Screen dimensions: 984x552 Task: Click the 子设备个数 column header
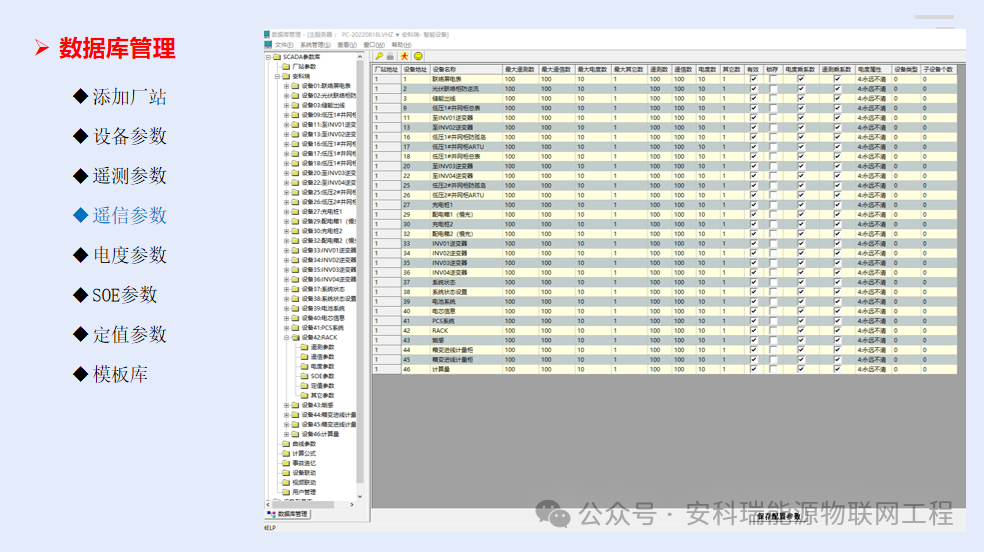coord(938,70)
